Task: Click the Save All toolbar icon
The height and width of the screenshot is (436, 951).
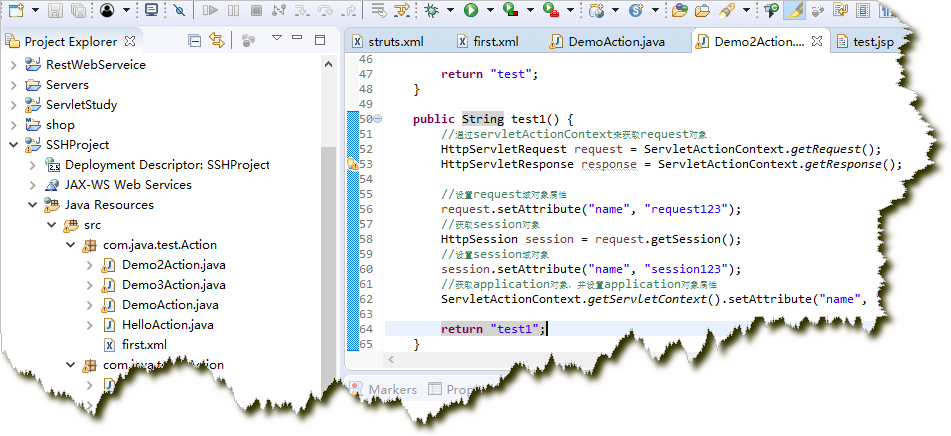Action: 77,11
